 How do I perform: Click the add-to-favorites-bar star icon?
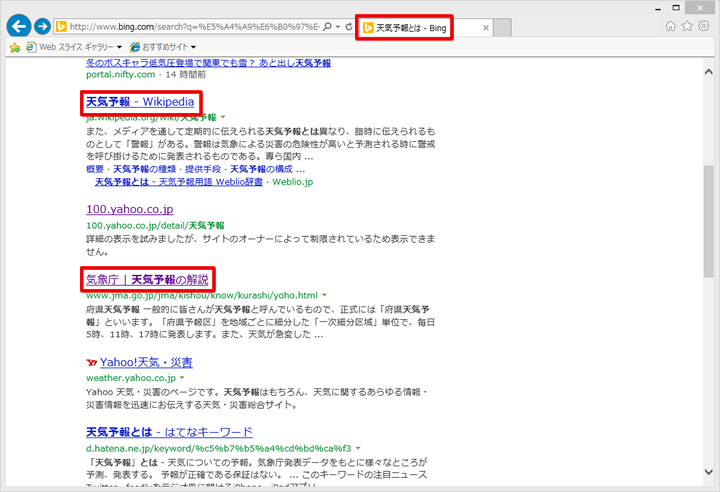[x=15, y=47]
